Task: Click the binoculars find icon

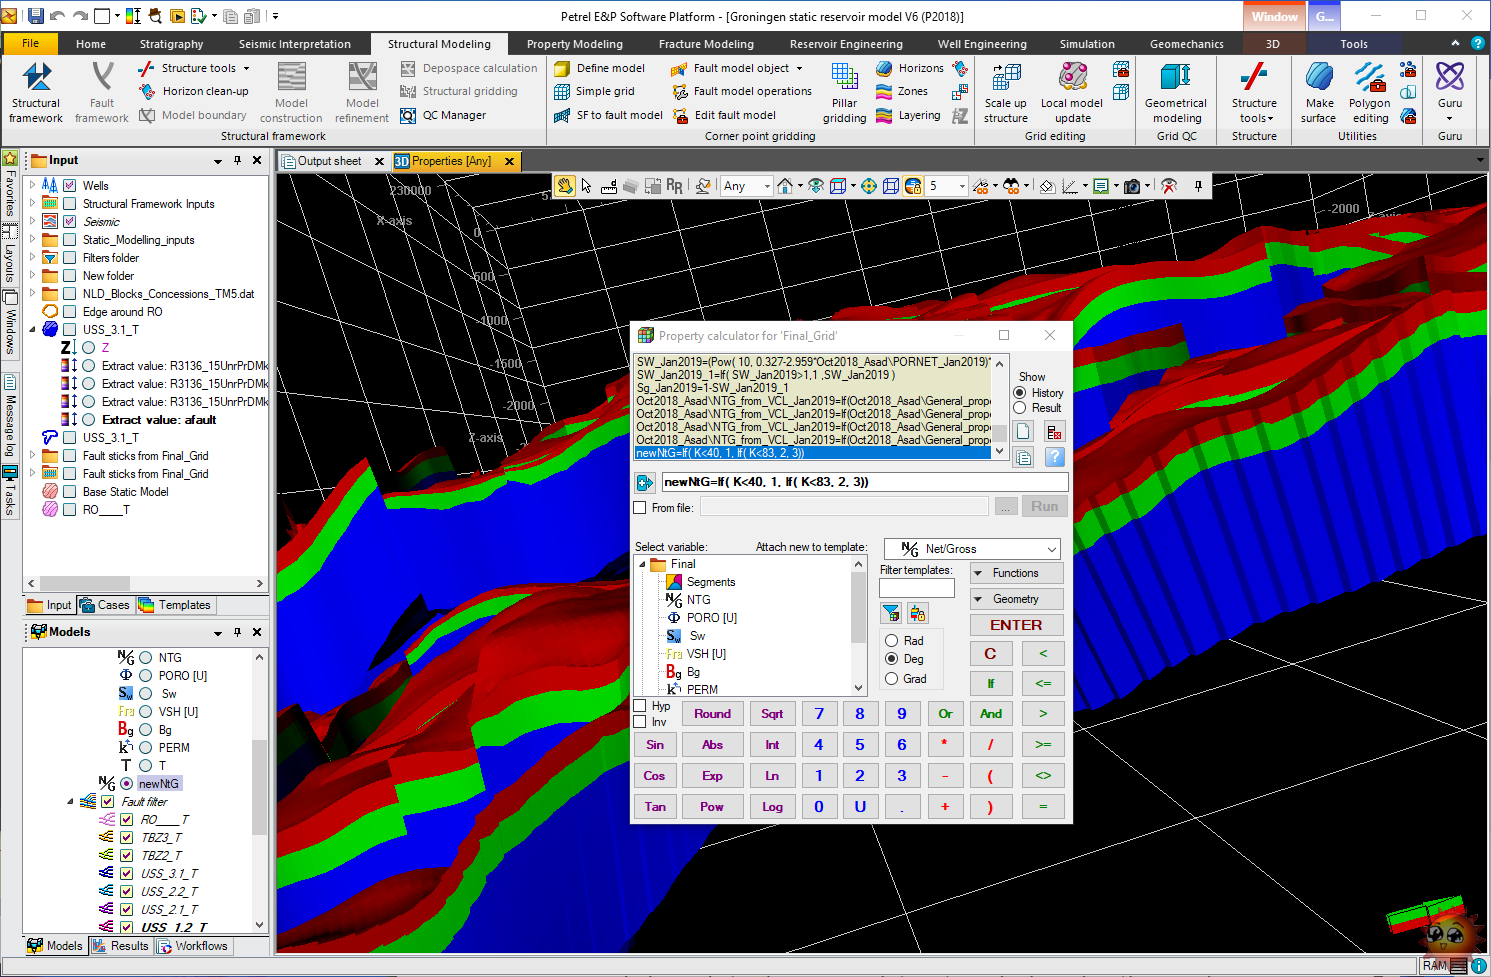Action: point(1012,186)
